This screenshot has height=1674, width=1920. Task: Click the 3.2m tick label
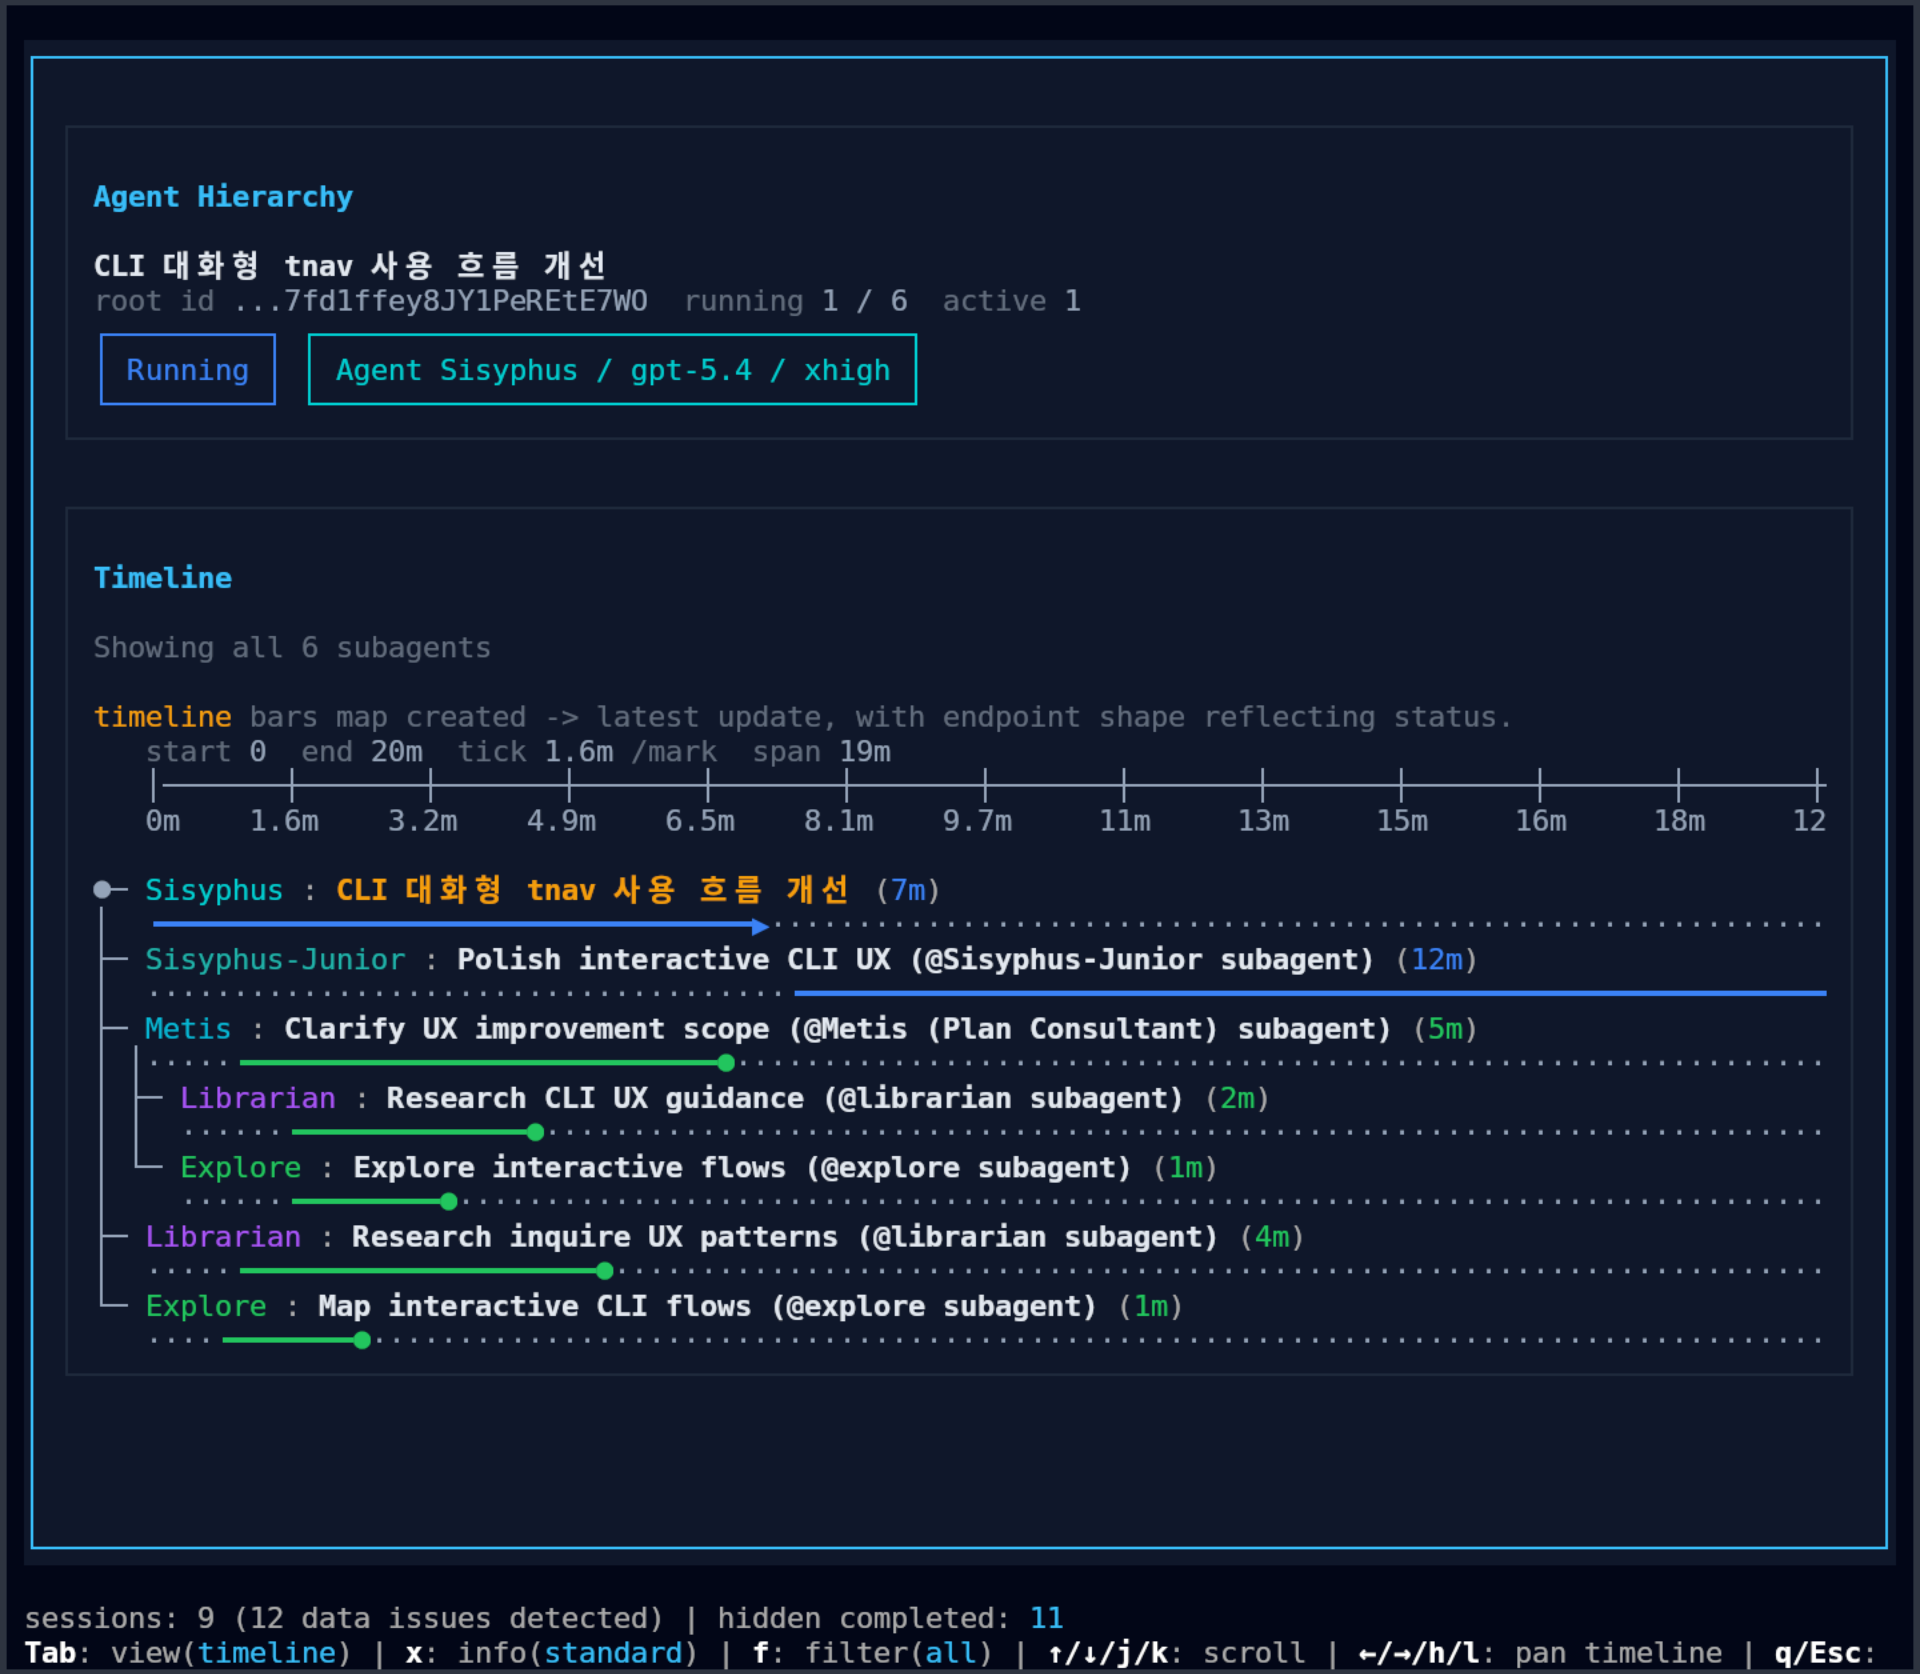pos(423,821)
